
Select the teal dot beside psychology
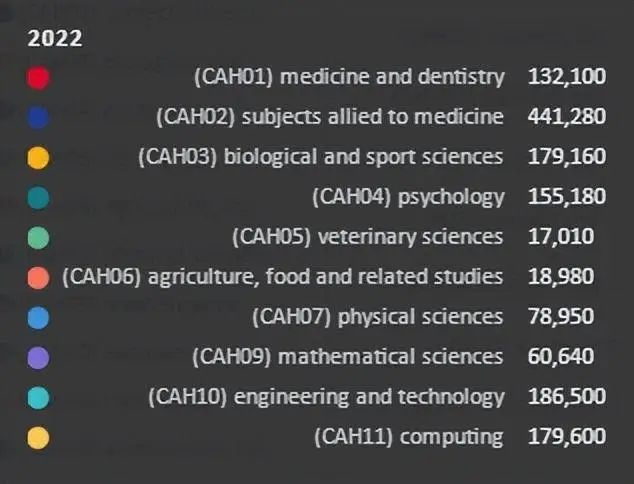[38, 198]
